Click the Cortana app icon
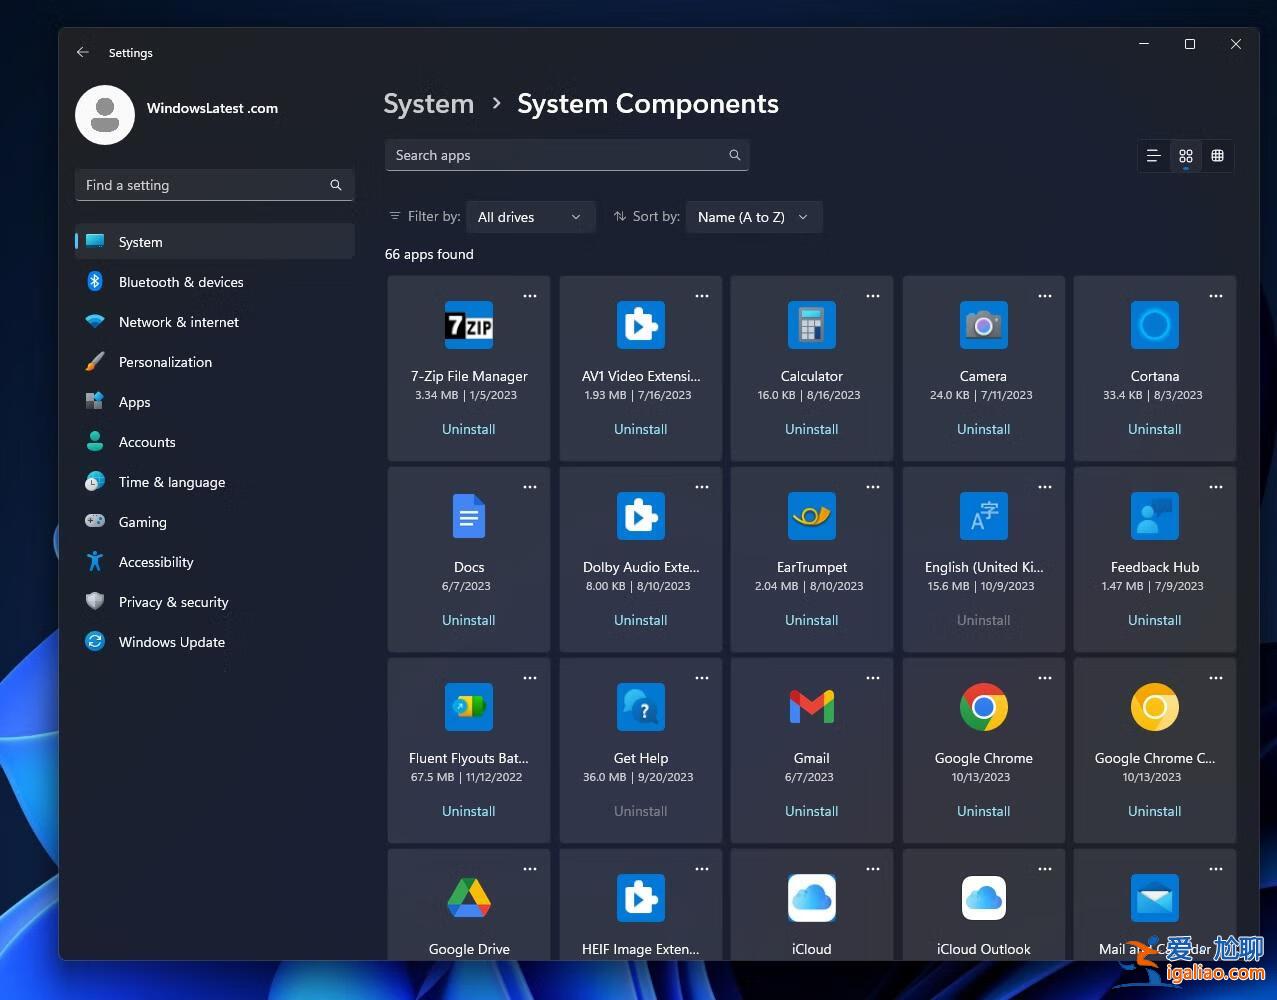Image resolution: width=1277 pixels, height=1000 pixels. (1154, 325)
